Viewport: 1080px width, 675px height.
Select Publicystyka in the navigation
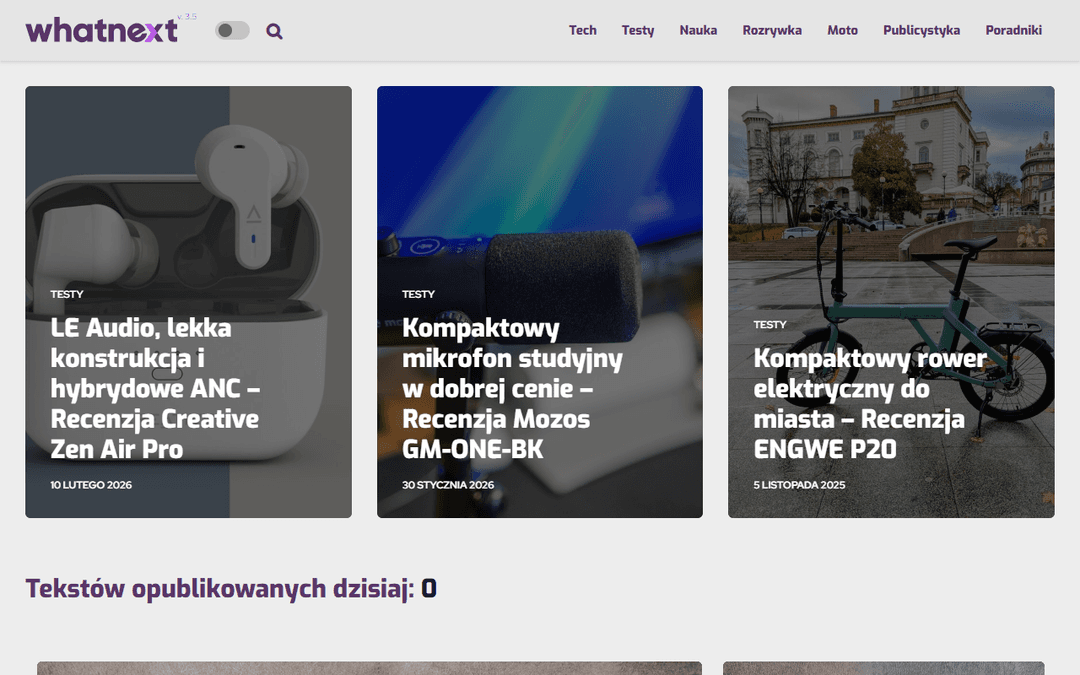click(922, 30)
